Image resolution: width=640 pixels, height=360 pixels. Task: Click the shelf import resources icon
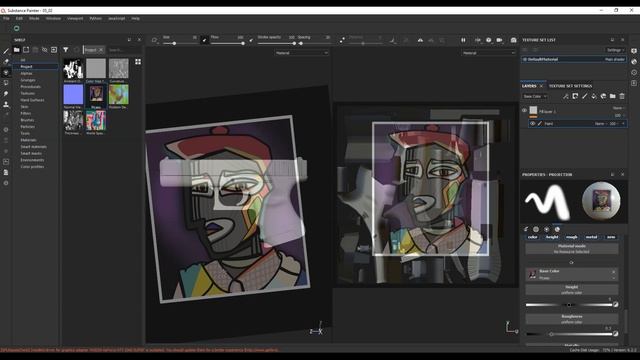[x=54, y=50]
